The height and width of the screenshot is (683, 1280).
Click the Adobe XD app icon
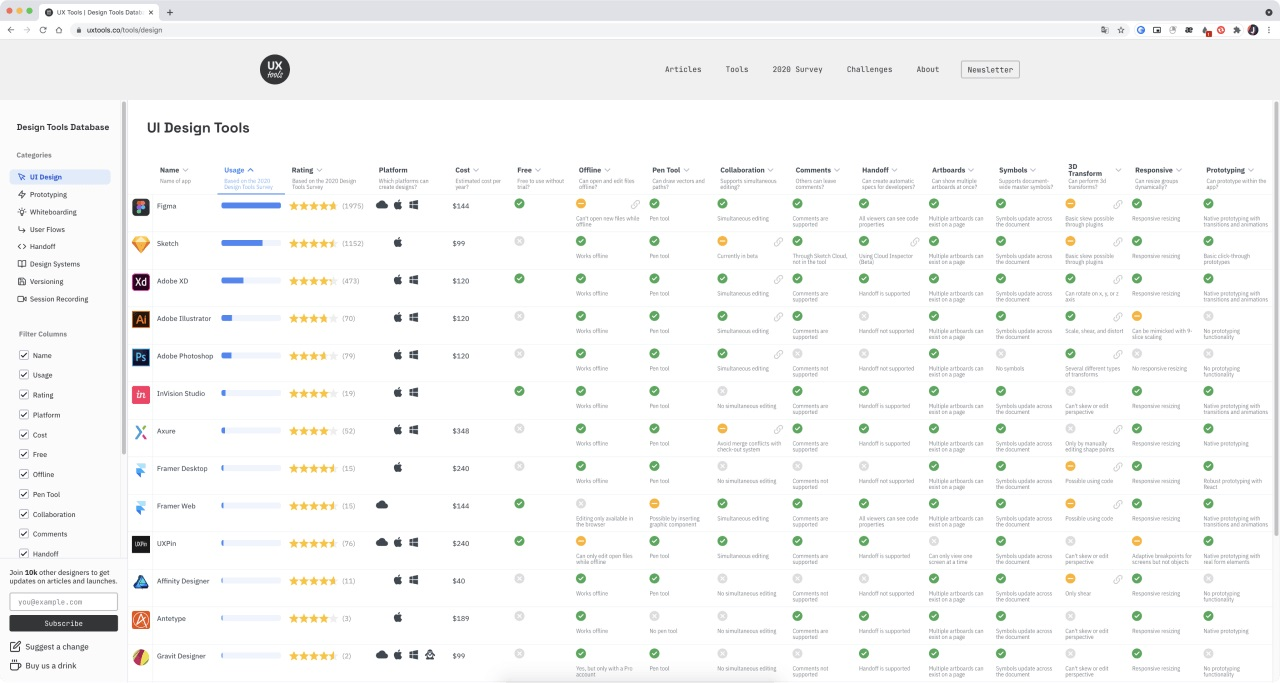[141, 282]
